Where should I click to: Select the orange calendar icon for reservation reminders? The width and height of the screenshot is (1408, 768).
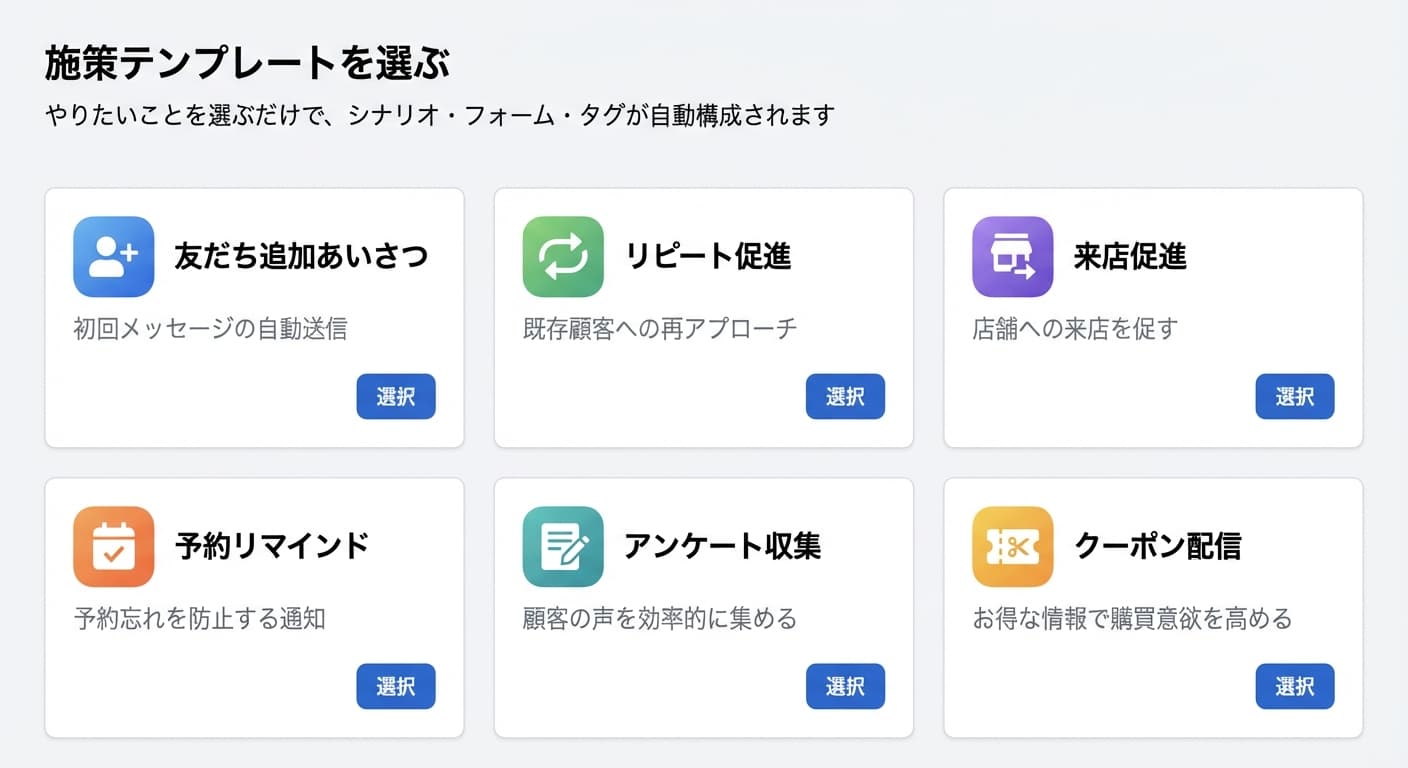click(113, 547)
